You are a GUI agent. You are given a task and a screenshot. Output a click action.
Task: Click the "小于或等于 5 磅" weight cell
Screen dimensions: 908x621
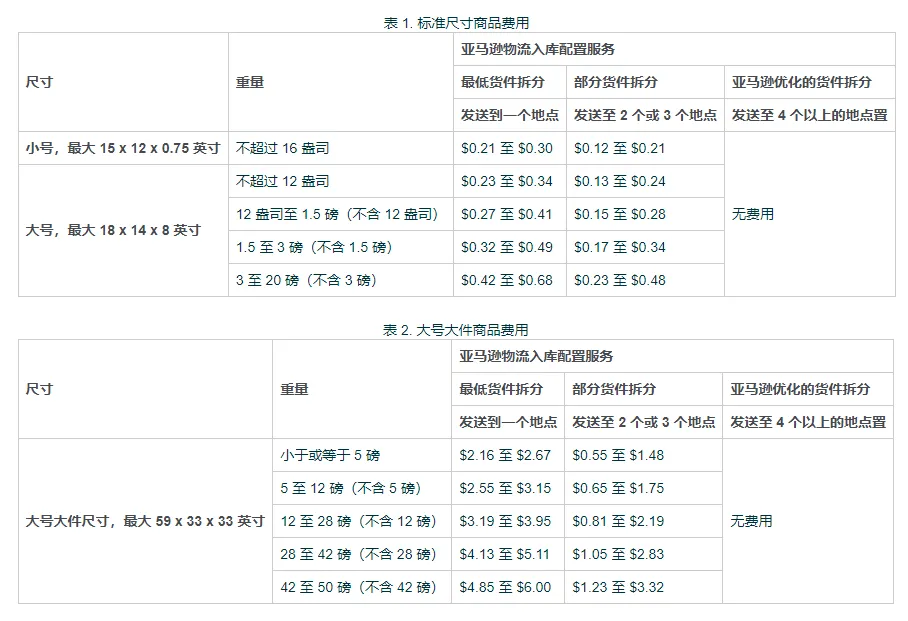click(330, 455)
